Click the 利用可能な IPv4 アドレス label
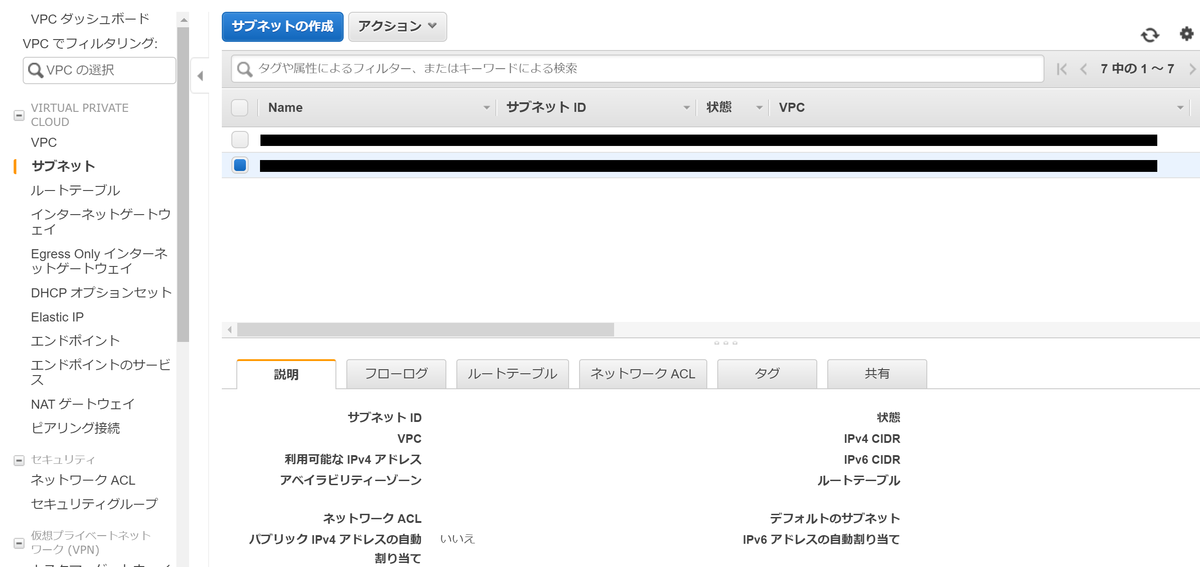 [353, 459]
